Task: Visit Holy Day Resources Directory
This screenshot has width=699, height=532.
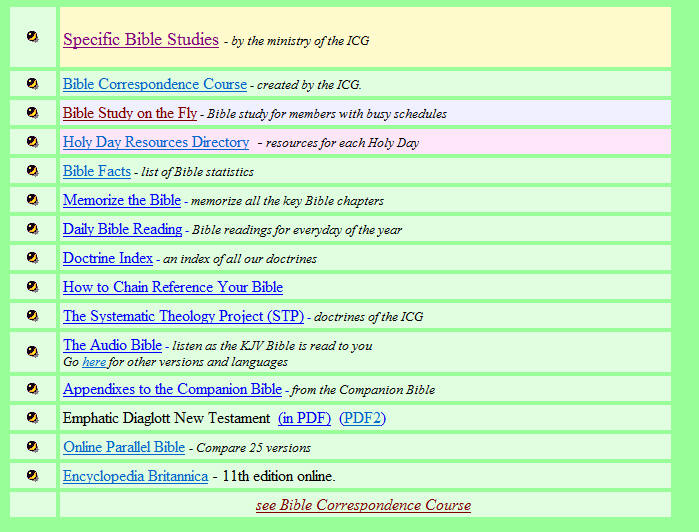Action: click(156, 142)
